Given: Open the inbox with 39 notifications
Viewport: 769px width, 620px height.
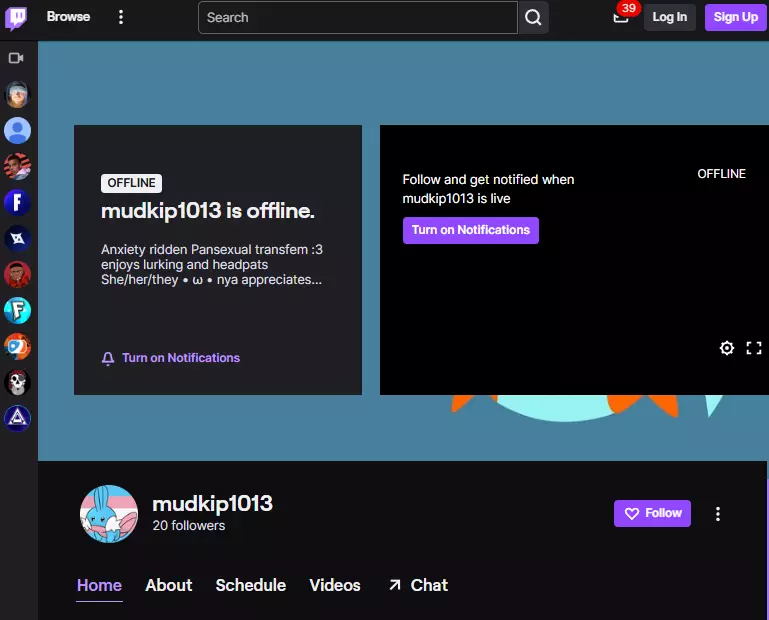Looking at the screenshot, I should click(622, 16).
